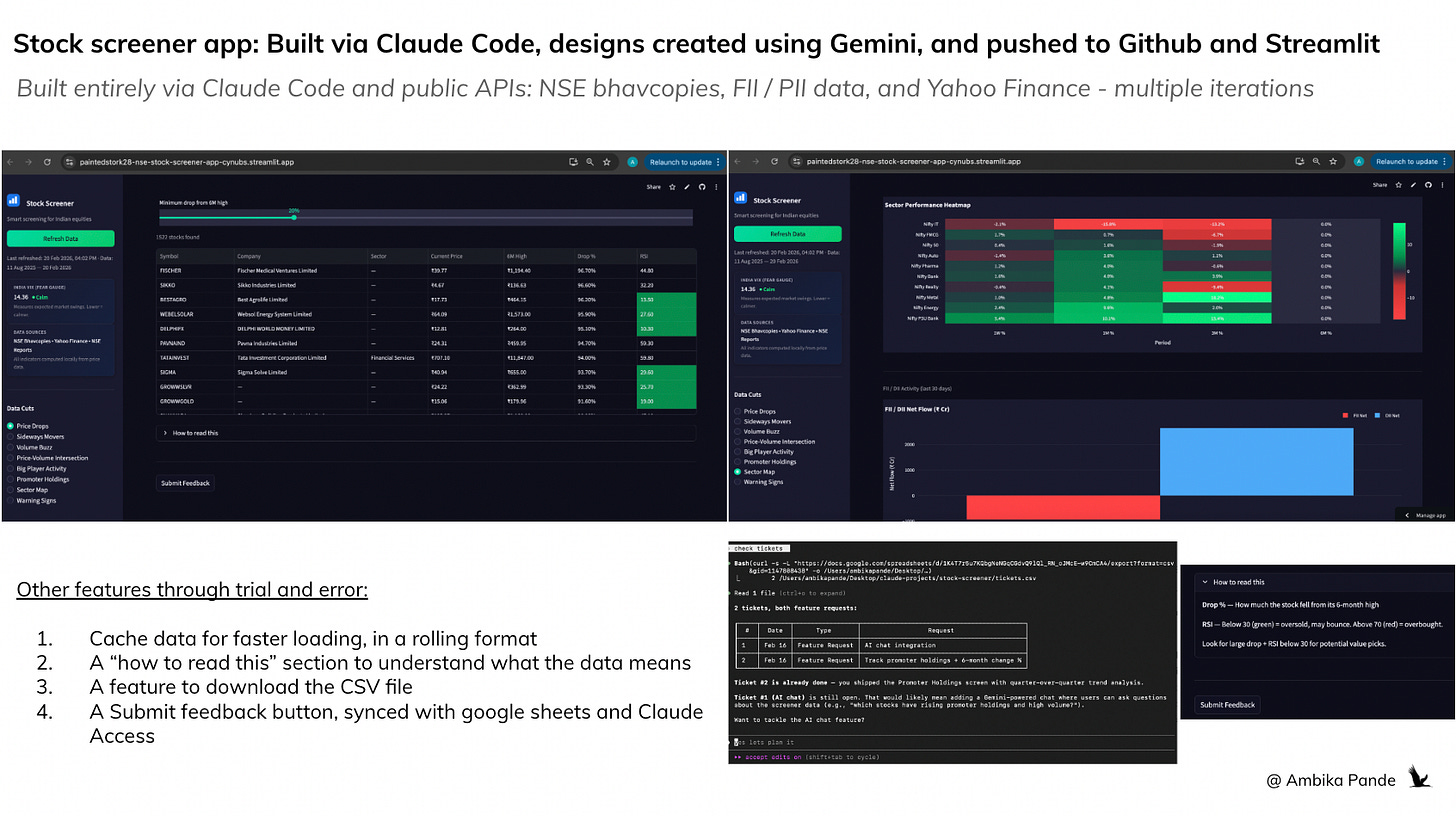Select Volume Buzz radio in left window
The image size is (1456, 816).
[10, 447]
